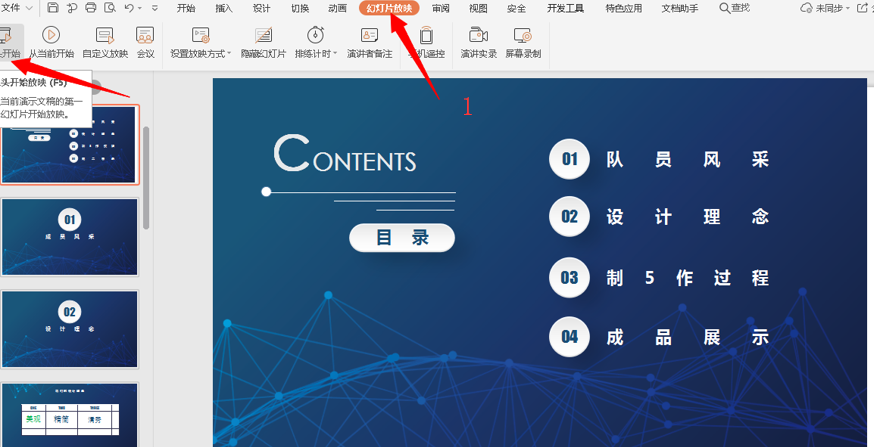Viewport: 874px width, 447px height.
Task: Select the 设计理念 text on slide
Action: 687,217
